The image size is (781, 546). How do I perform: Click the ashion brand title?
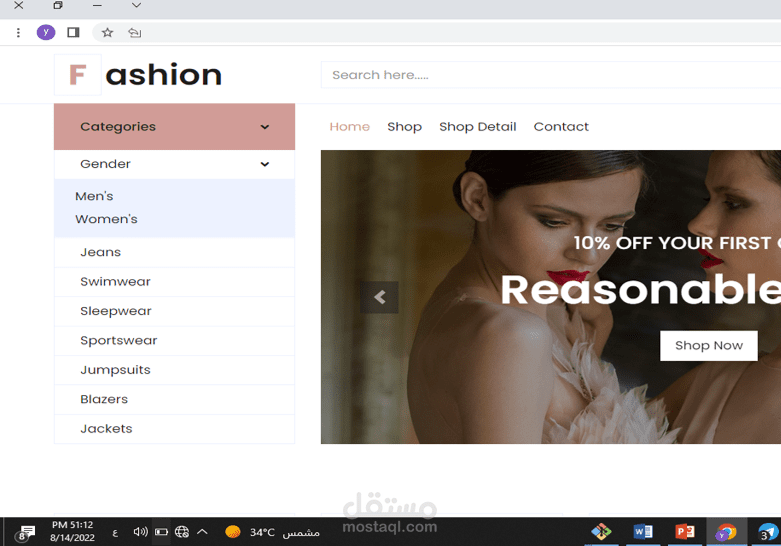[164, 75]
